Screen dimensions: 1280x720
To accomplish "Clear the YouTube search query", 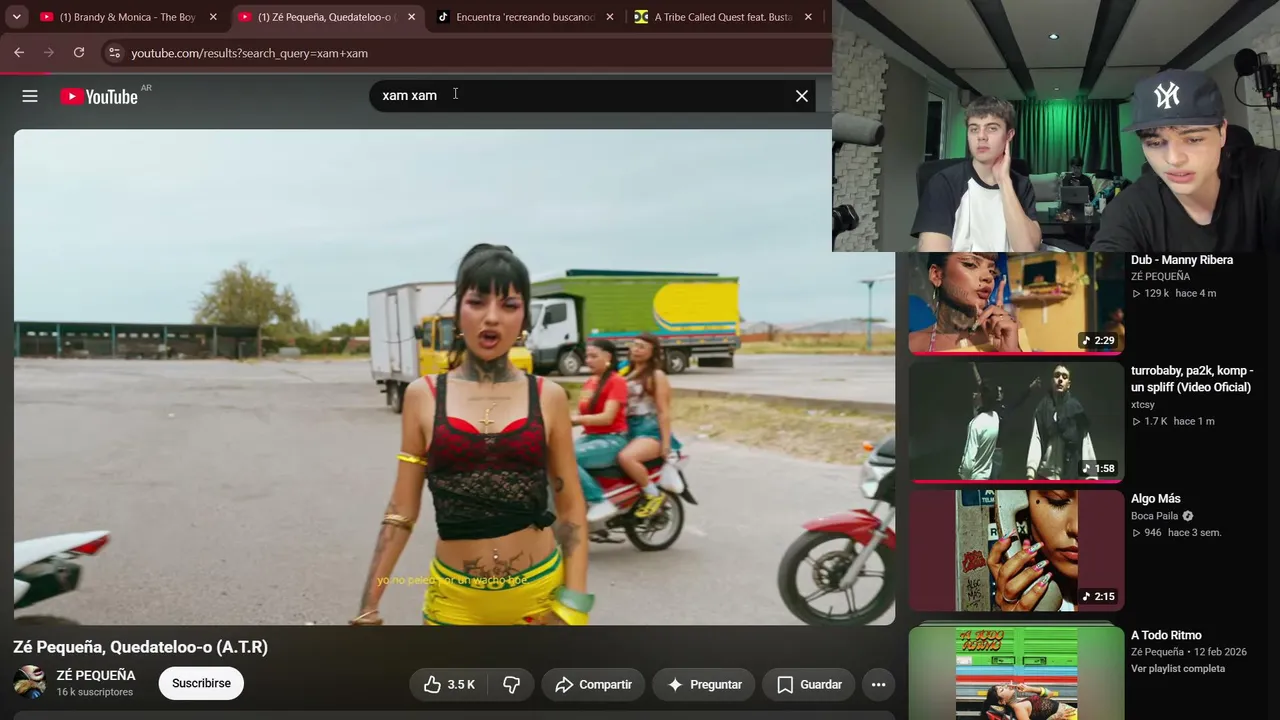I will point(802,96).
